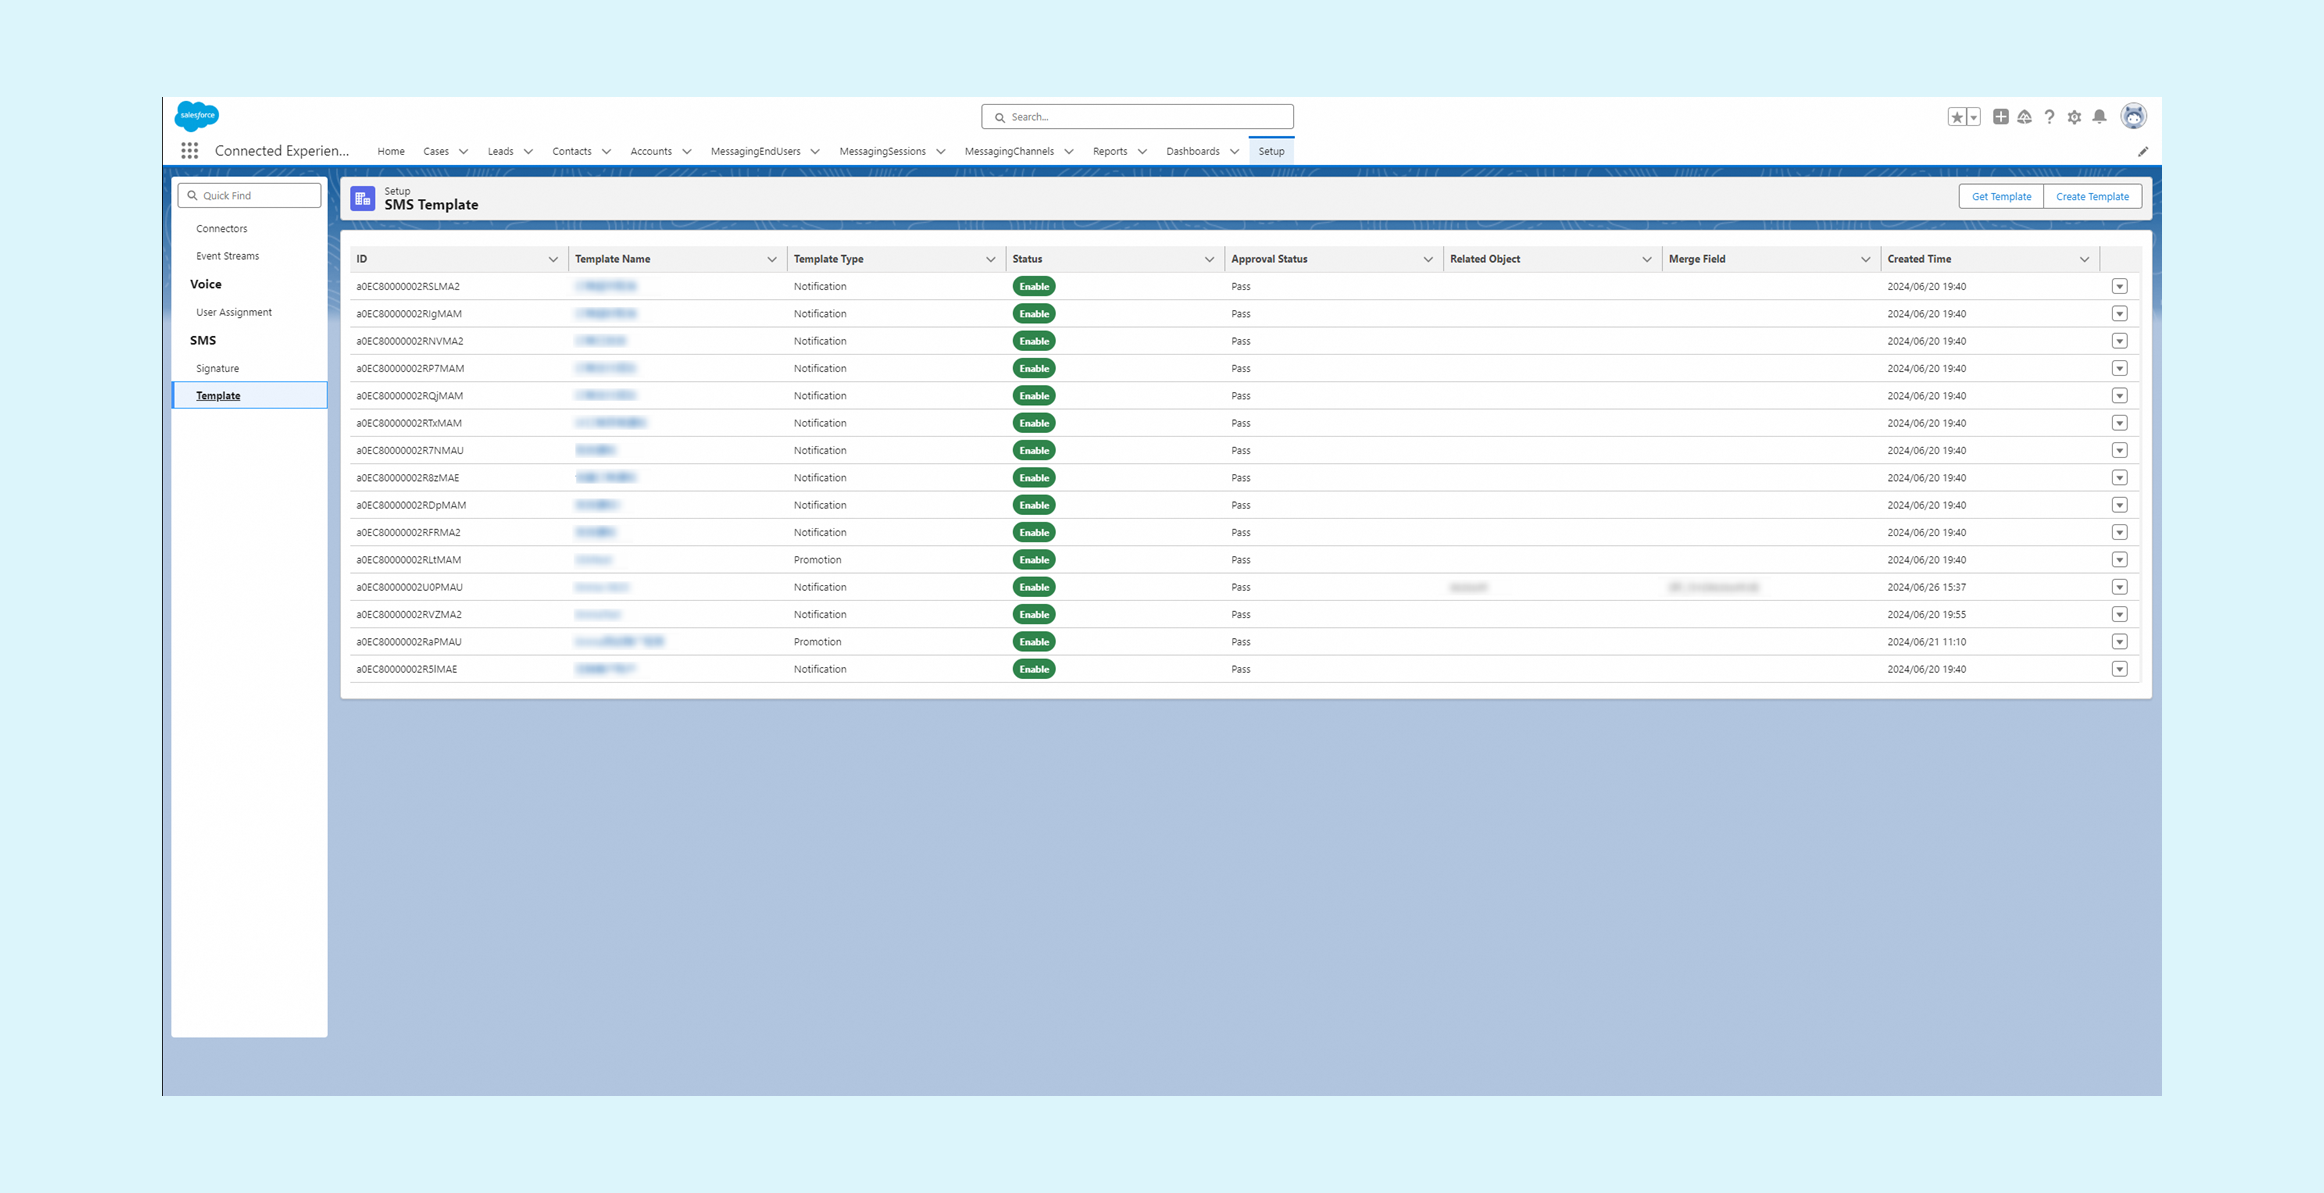Open row actions for a0EC80000002R7NMAU
The image size is (2324, 1193).
(x=2119, y=450)
